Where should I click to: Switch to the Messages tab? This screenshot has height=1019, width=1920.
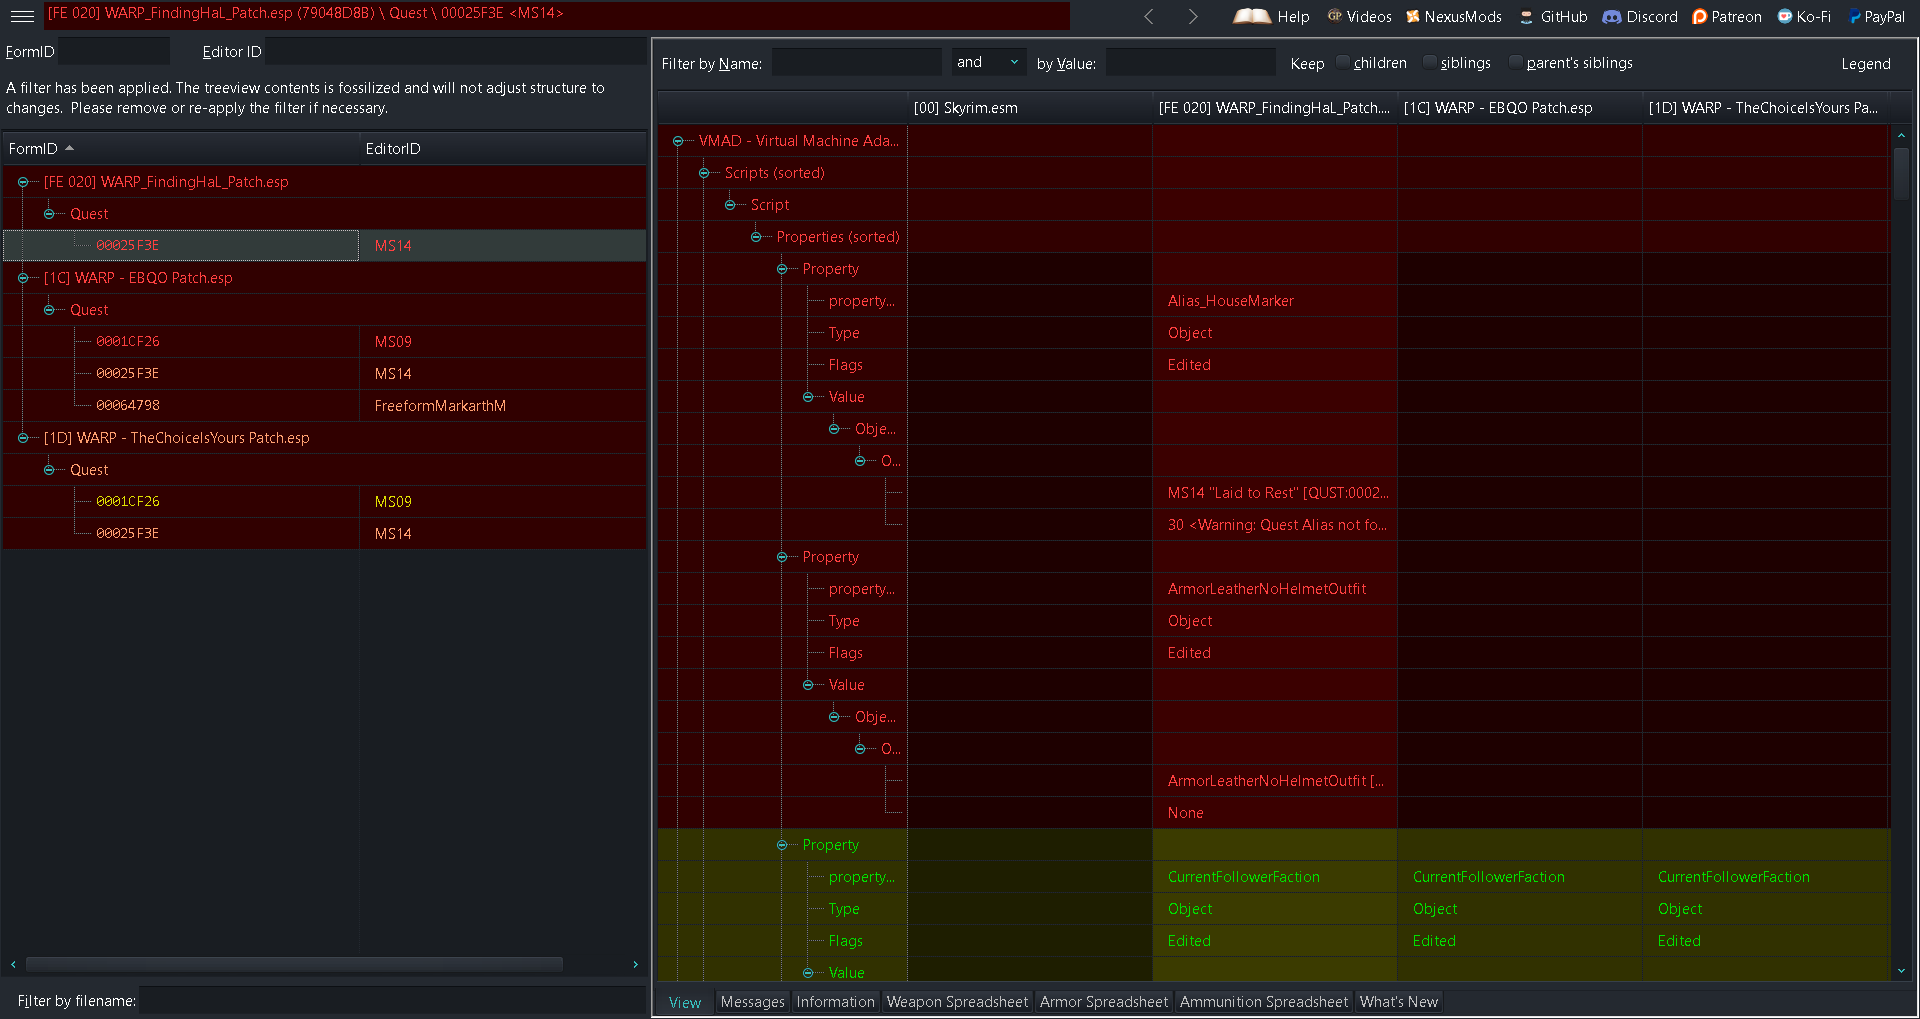click(x=752, y=1001)
